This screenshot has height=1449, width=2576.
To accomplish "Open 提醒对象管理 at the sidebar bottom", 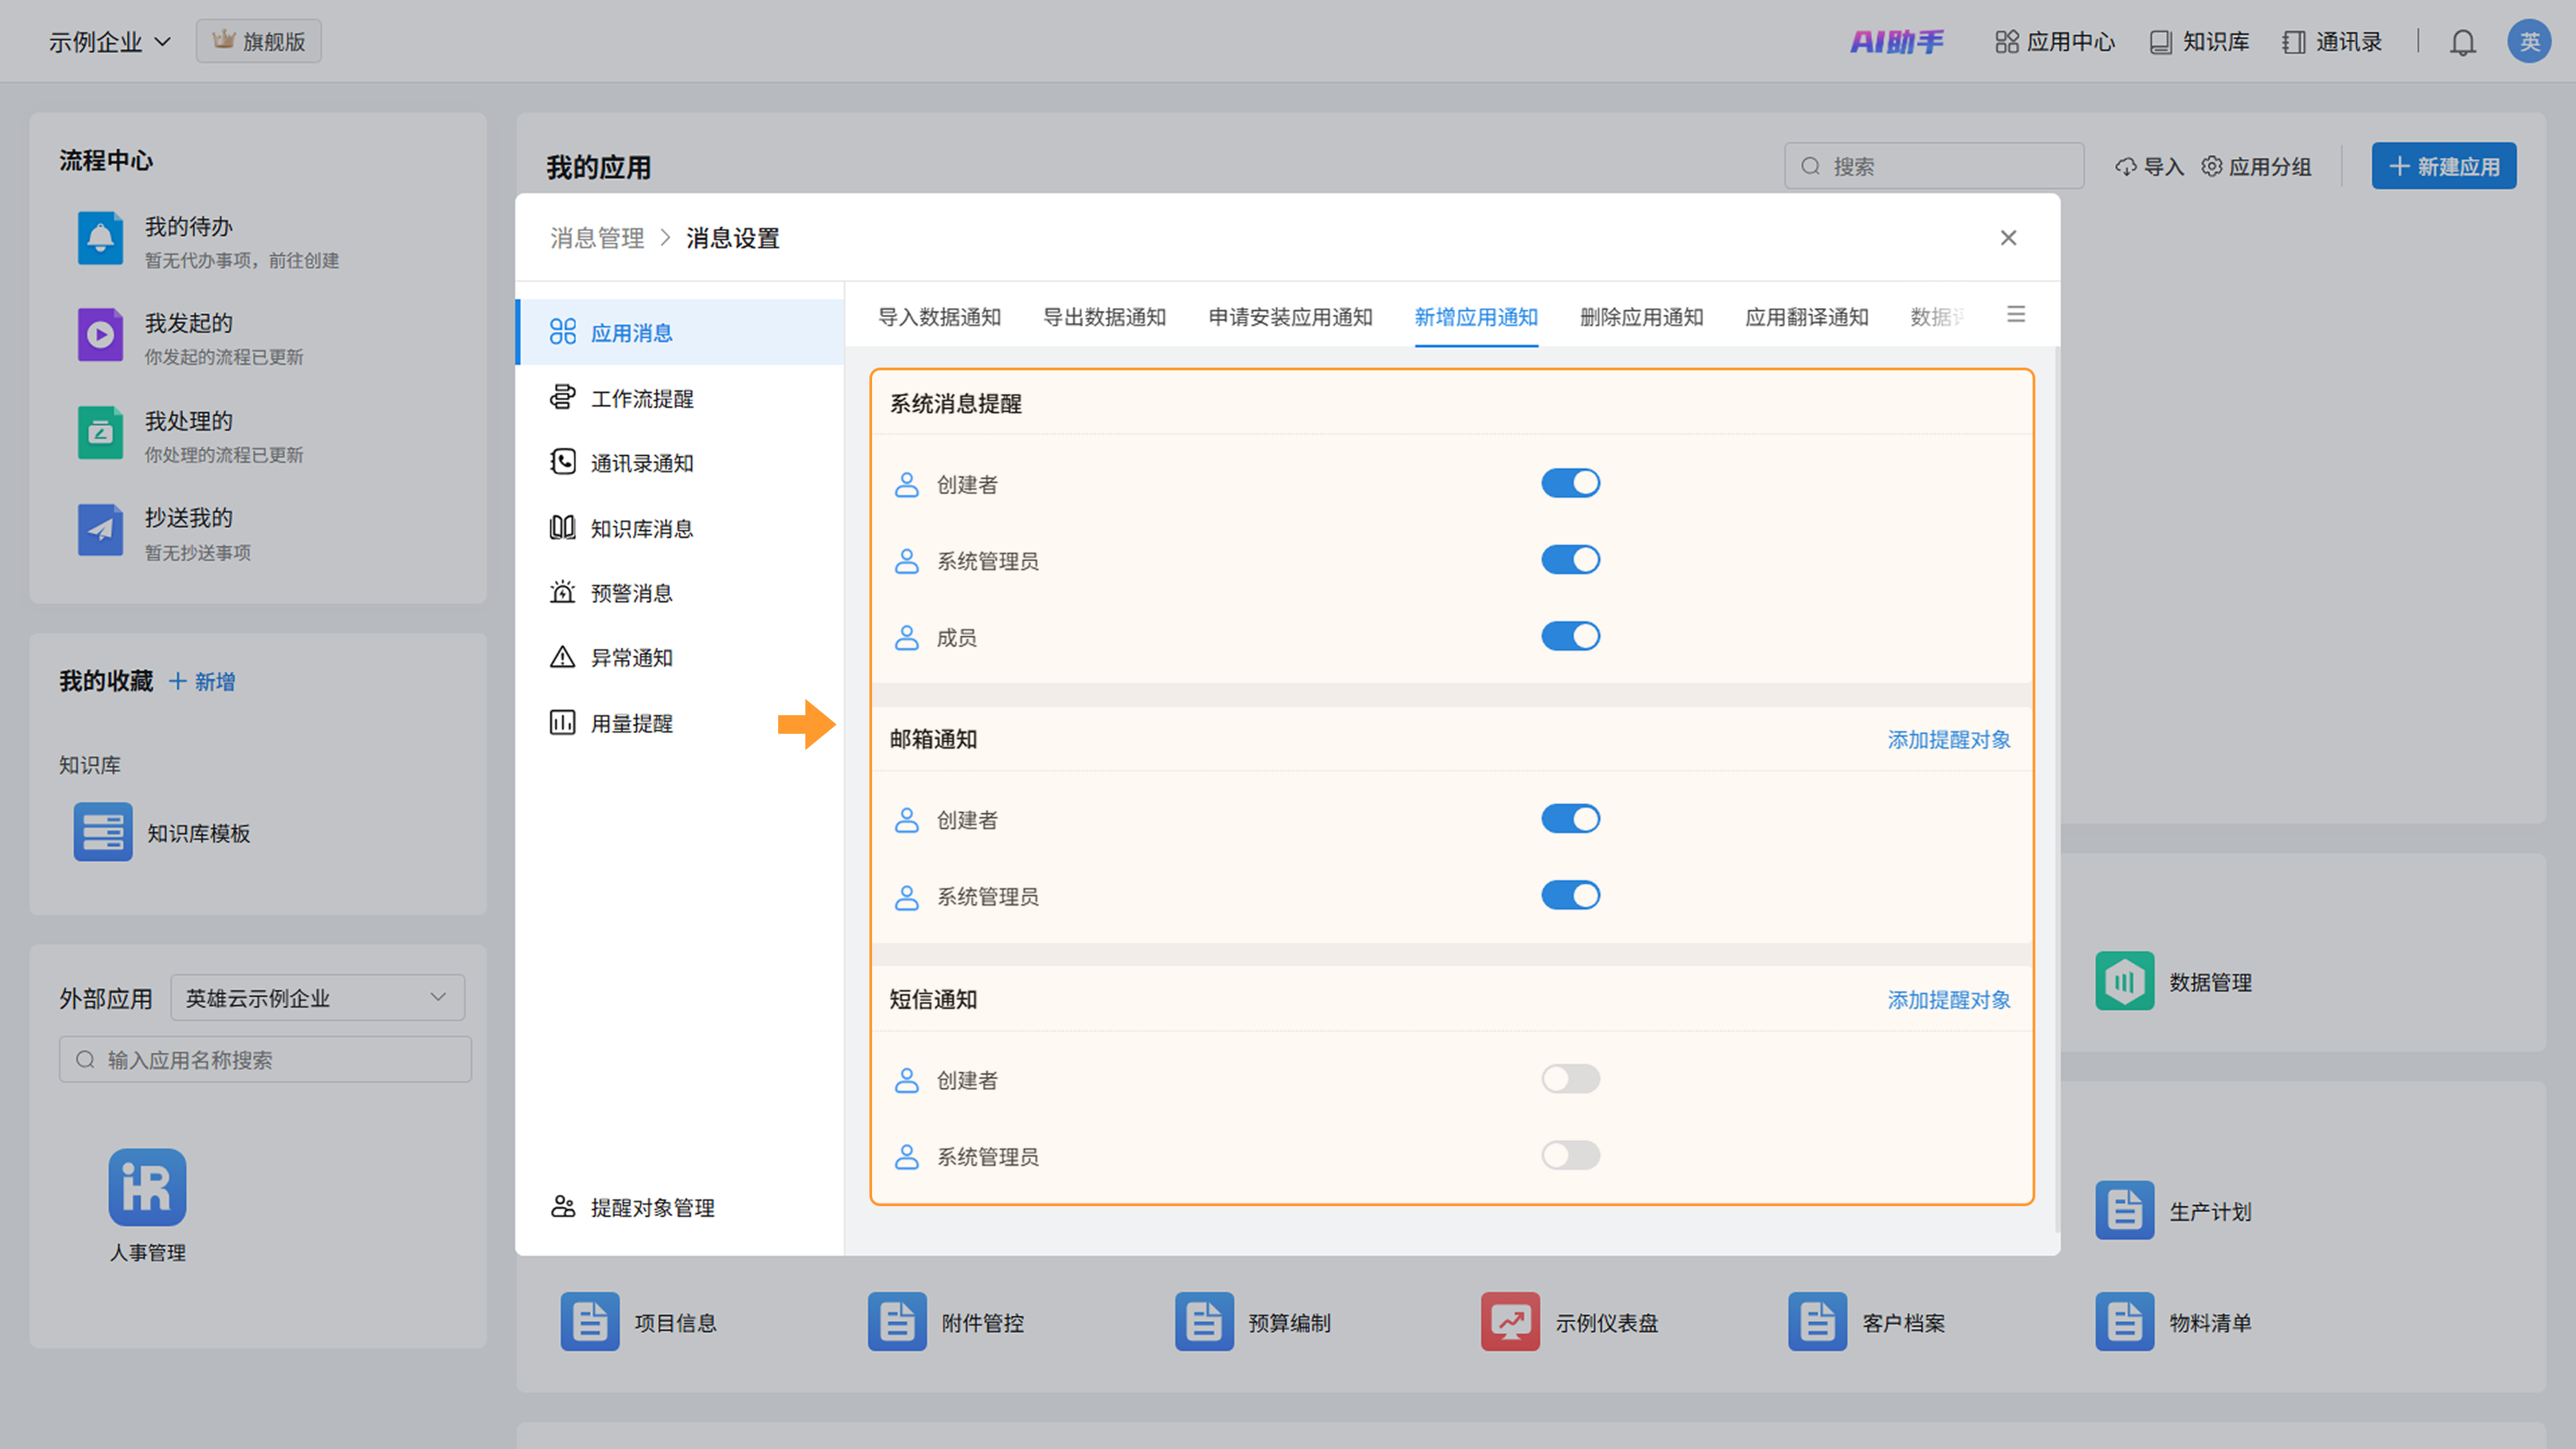I will coord(652,1207).
